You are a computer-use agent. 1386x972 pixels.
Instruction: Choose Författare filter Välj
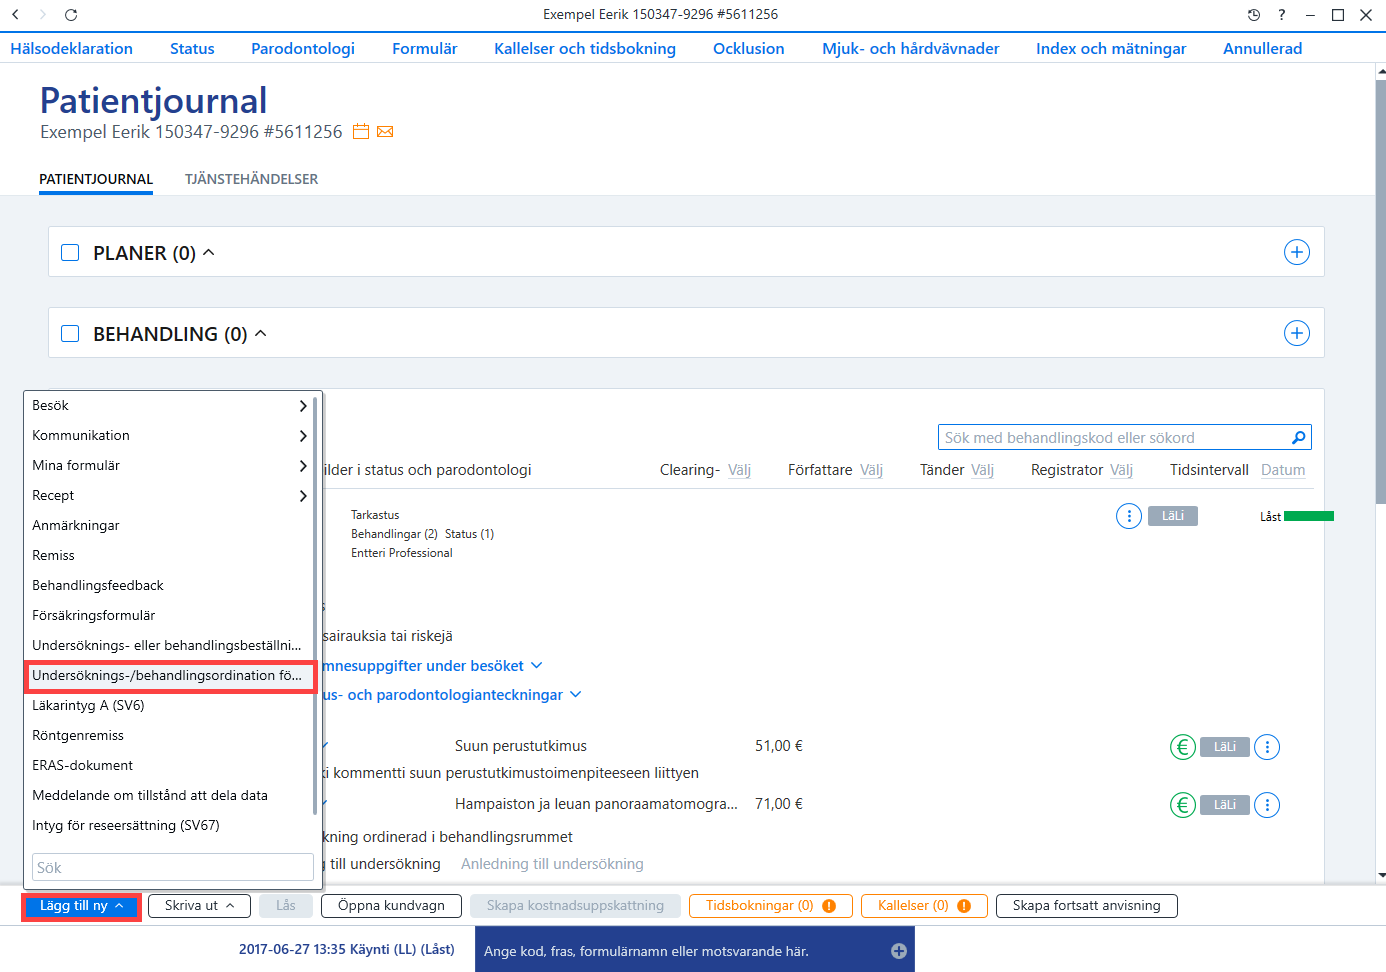click(871, 470)
